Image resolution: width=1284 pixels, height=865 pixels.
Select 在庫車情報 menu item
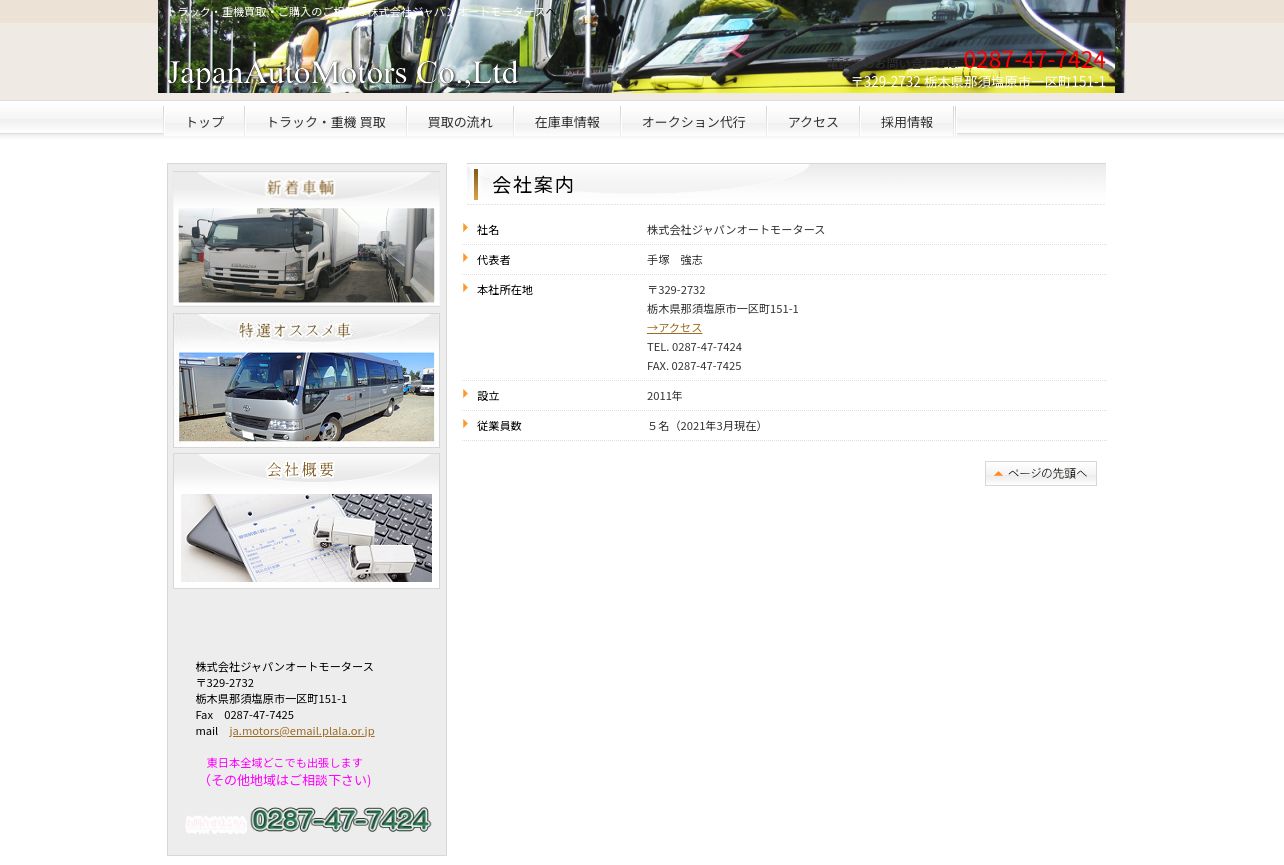(567, 122)
